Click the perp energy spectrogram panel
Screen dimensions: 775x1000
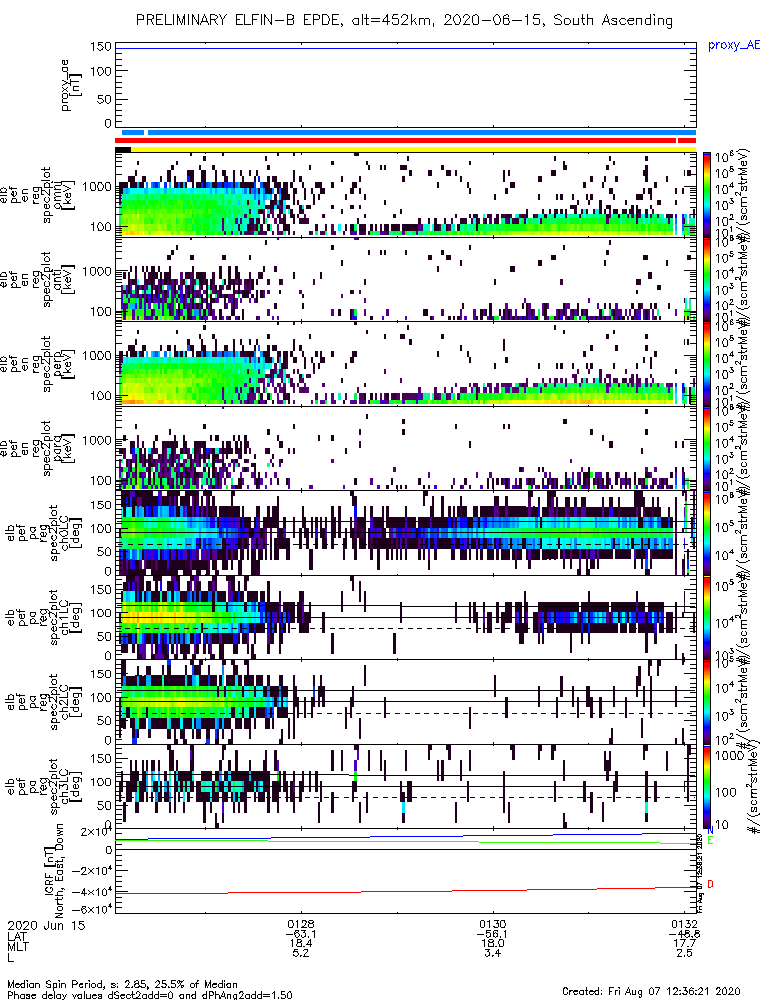406,364
